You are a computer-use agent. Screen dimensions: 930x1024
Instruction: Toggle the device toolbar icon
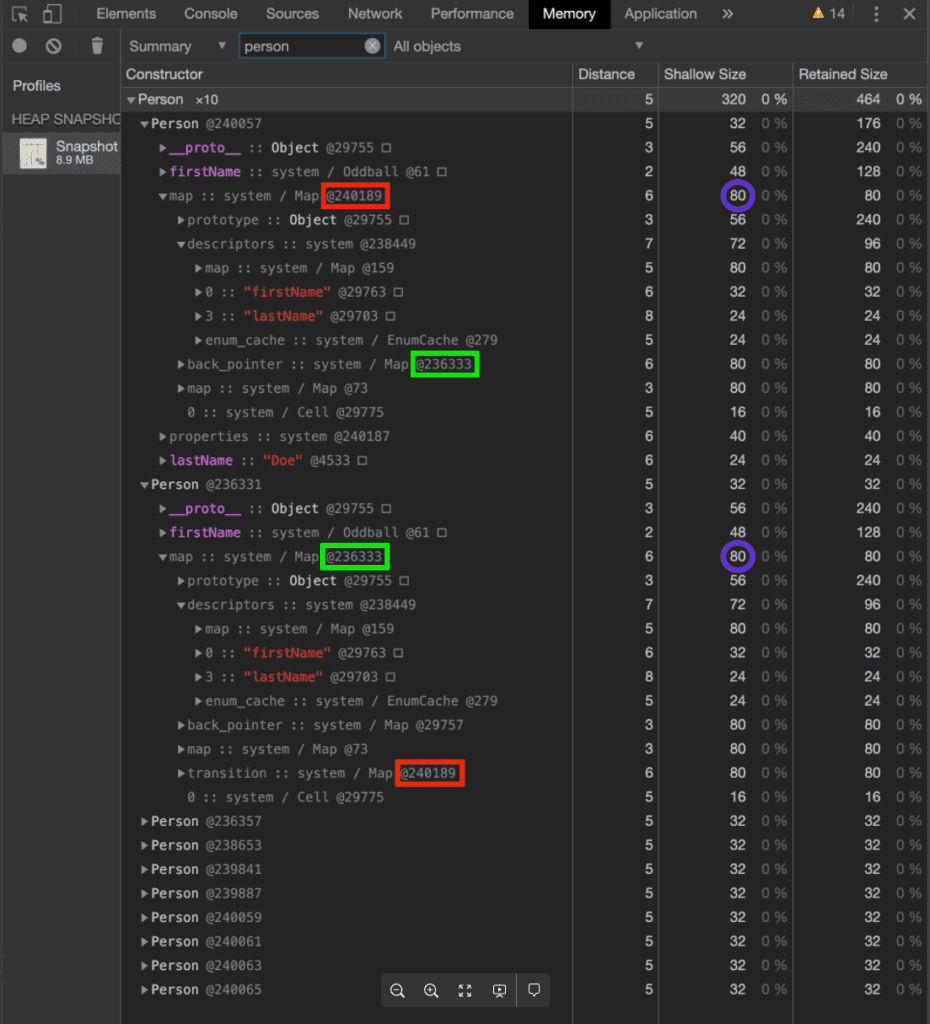click(x=52, y=14)
